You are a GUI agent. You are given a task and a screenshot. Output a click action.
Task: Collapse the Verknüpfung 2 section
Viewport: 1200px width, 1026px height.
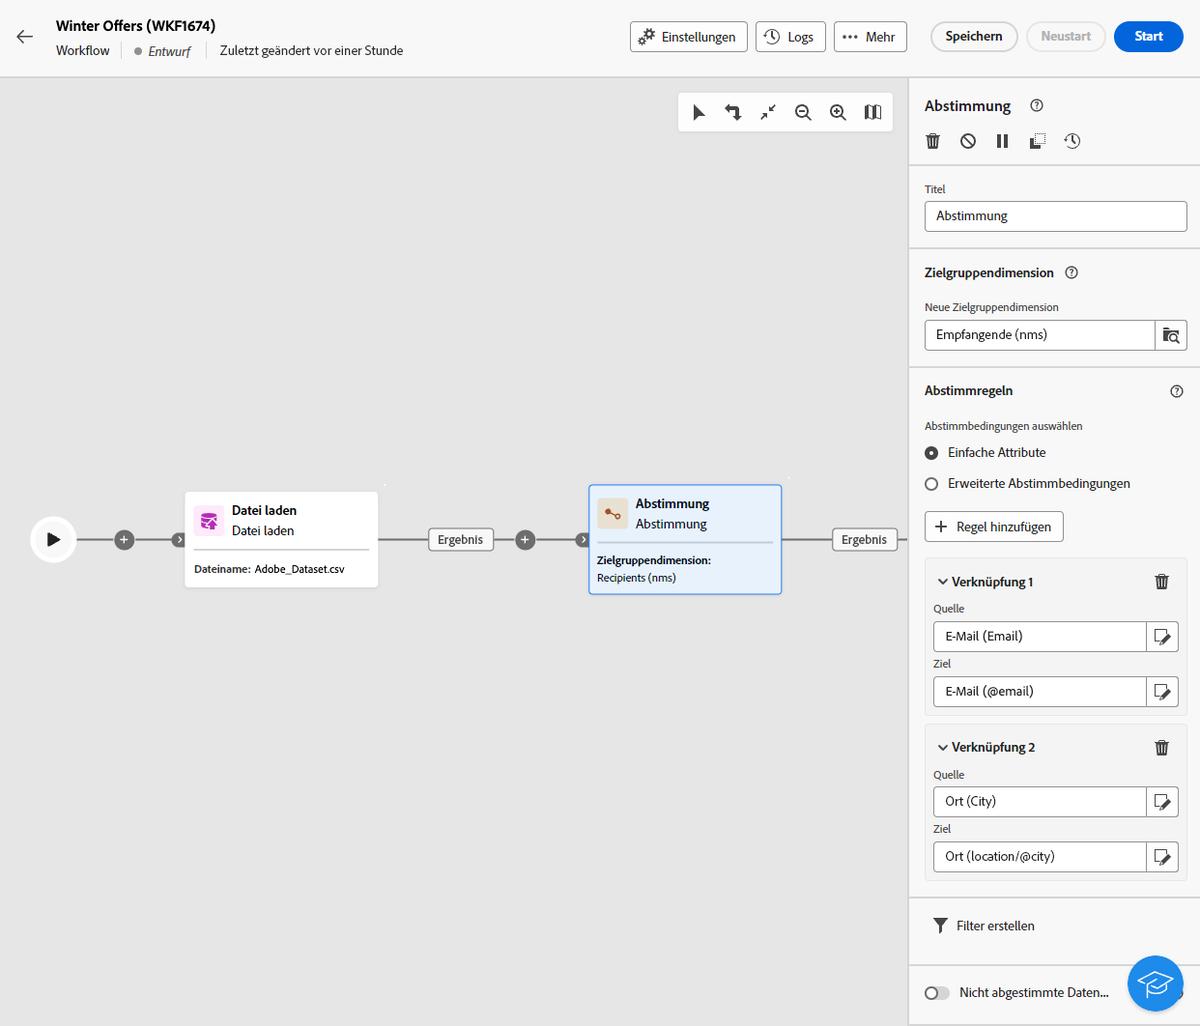[941, 747]
